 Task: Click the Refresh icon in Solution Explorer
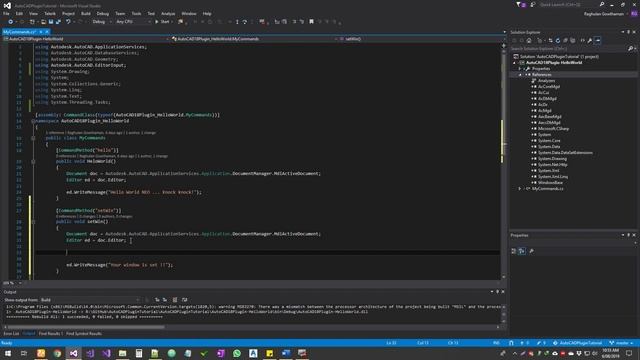click(x=558, y=40)
